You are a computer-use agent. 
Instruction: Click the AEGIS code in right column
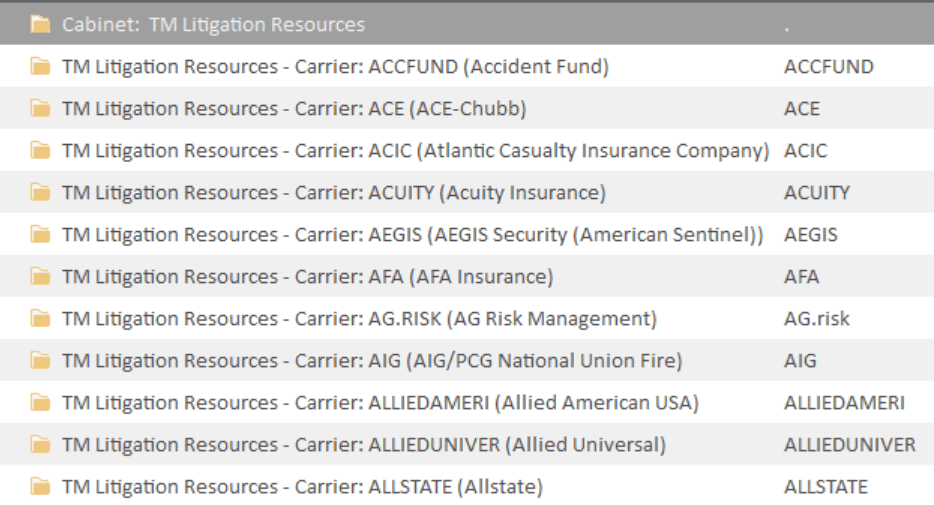click(x=811, y=235)
